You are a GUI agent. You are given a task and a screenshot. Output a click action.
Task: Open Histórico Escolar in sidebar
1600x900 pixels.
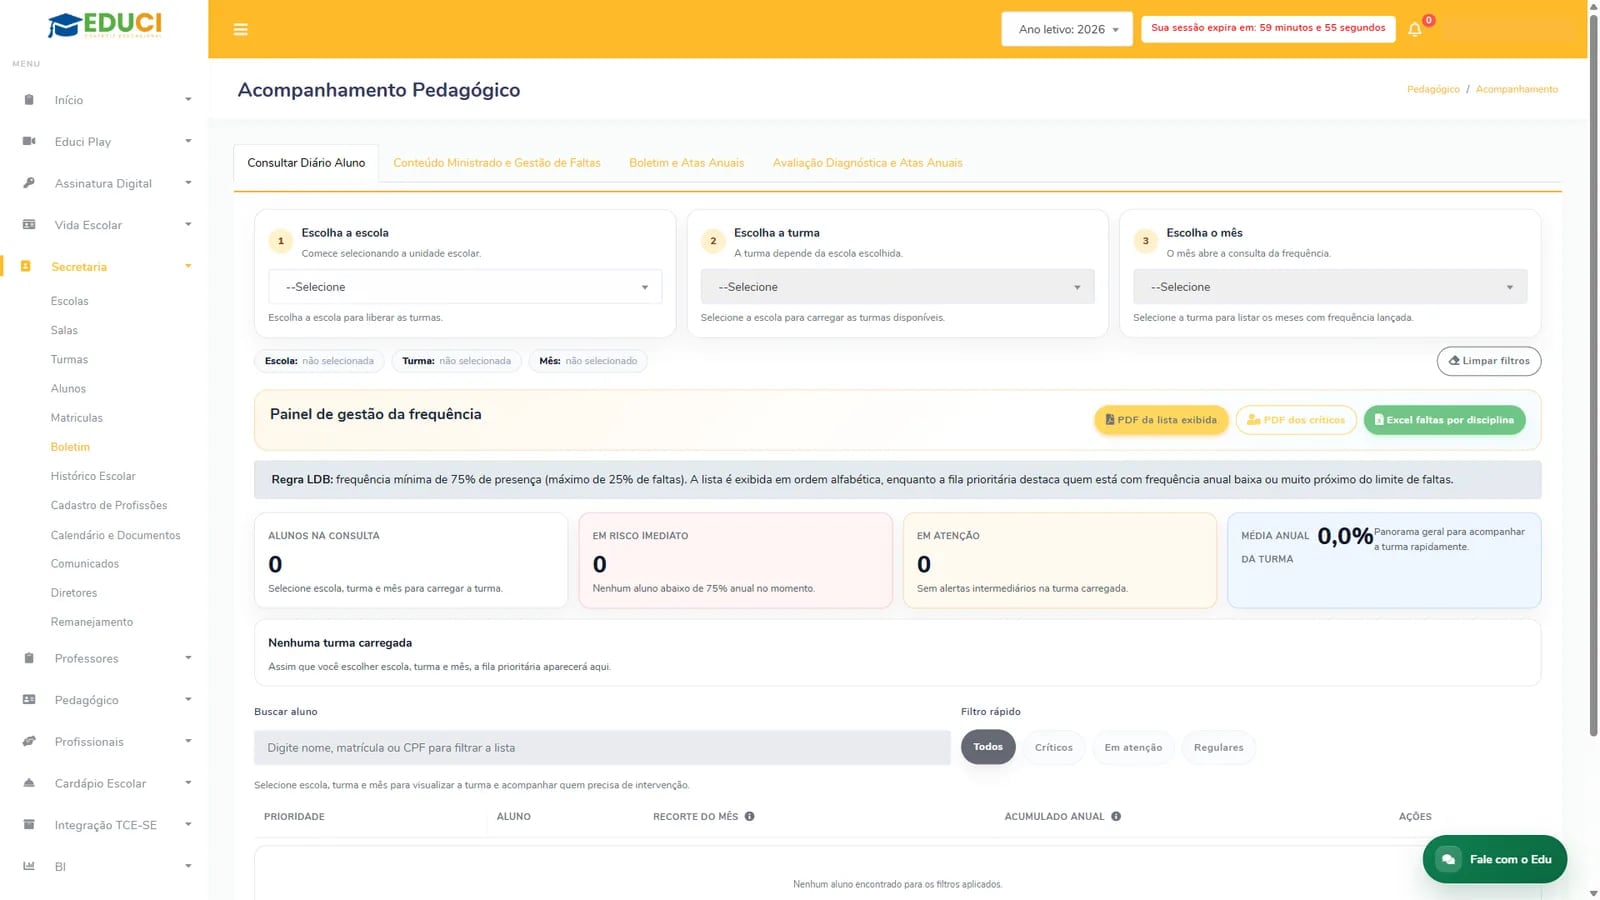click(93, 476)
